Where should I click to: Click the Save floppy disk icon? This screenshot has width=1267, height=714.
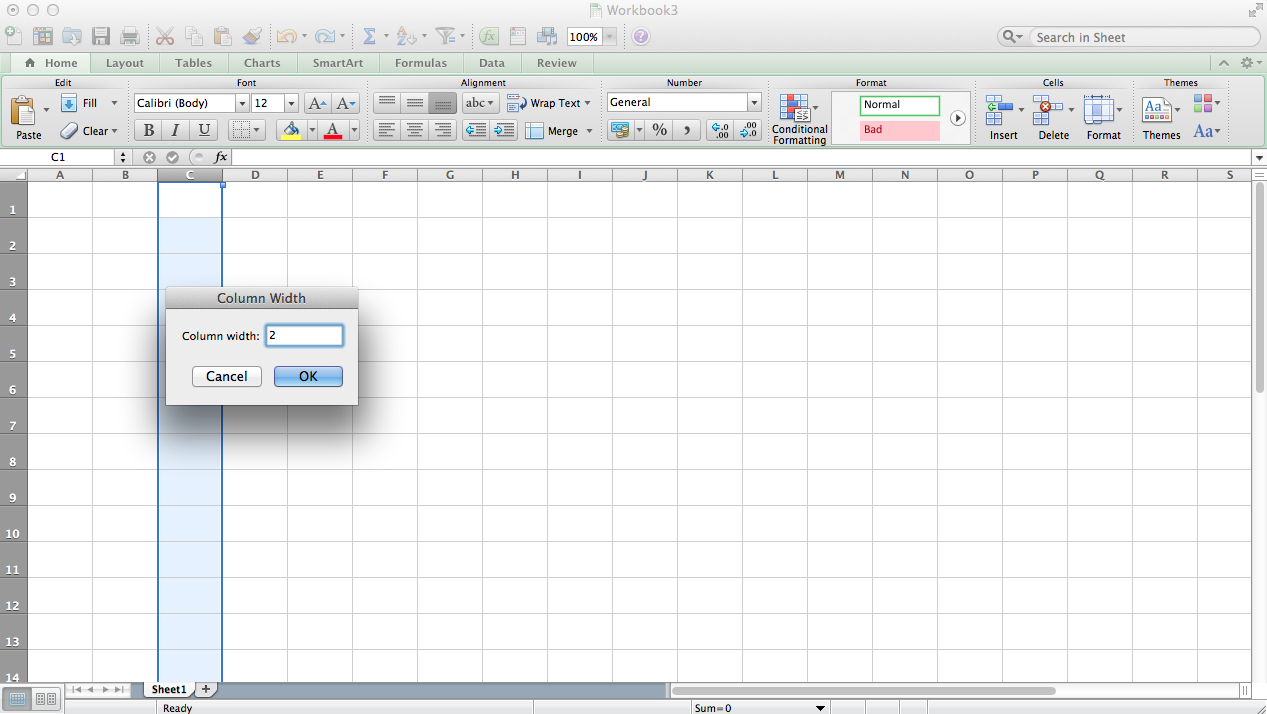(x=101, y=36)
